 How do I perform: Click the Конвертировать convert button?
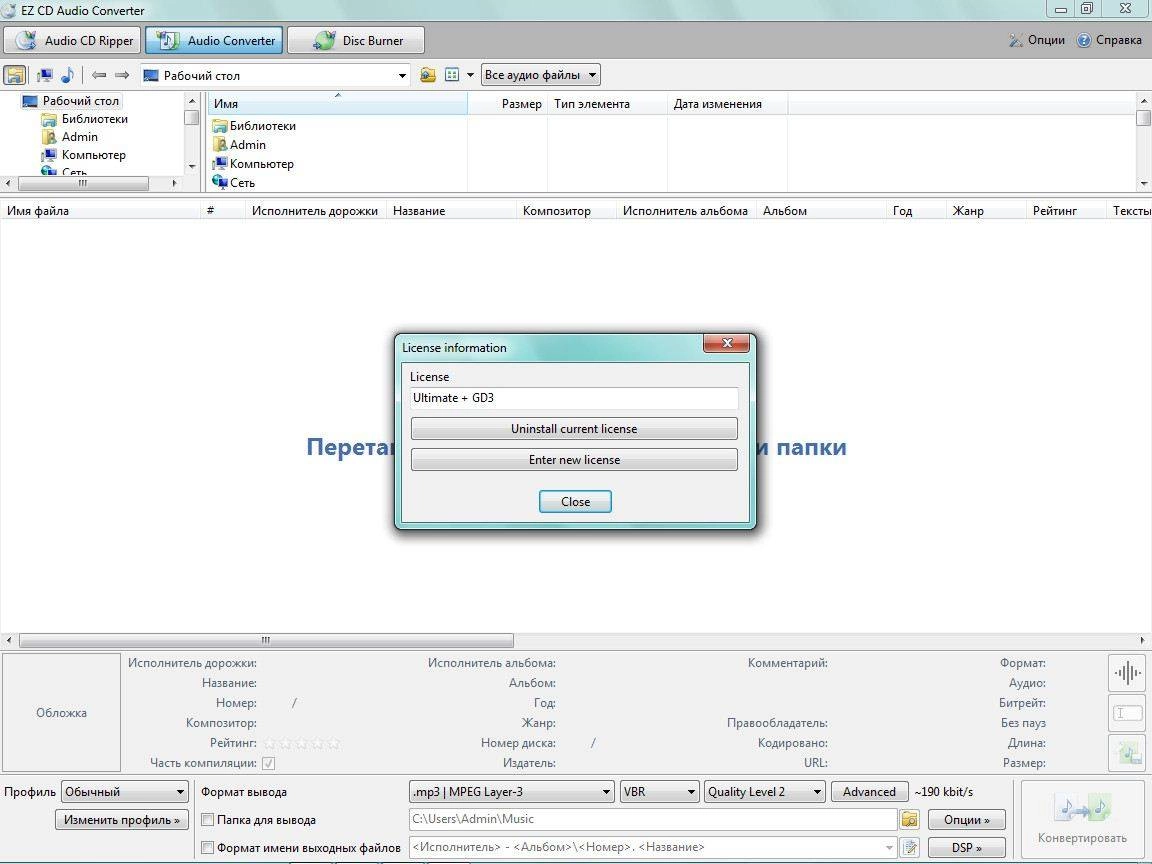tap(1081, 819)
